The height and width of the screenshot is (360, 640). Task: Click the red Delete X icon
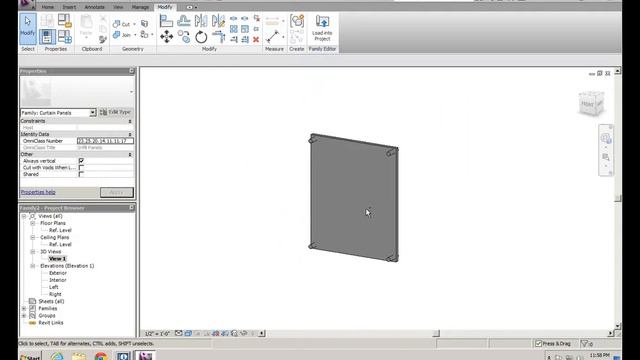pyautogui.click(x=256, y=40)
